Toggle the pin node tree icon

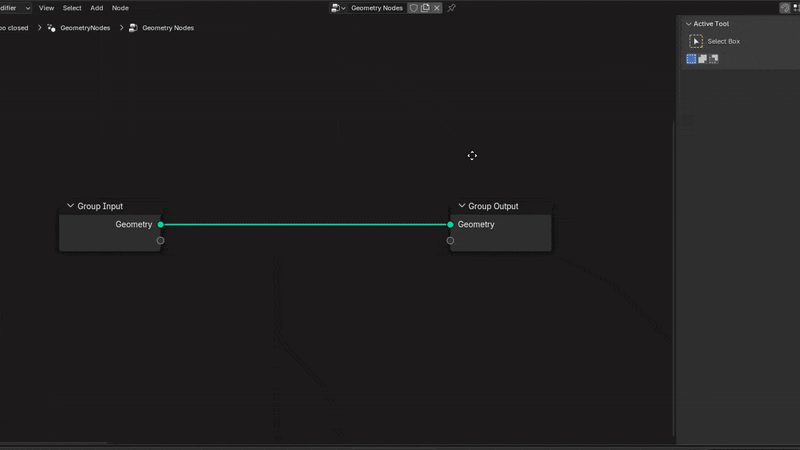(452, 8)
